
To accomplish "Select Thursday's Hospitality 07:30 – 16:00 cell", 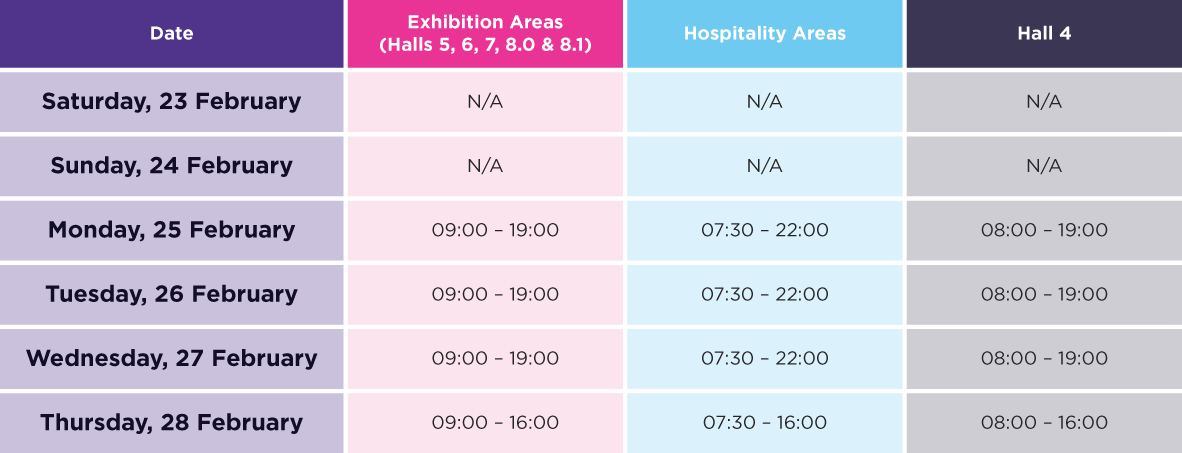I will pos(764,422).
